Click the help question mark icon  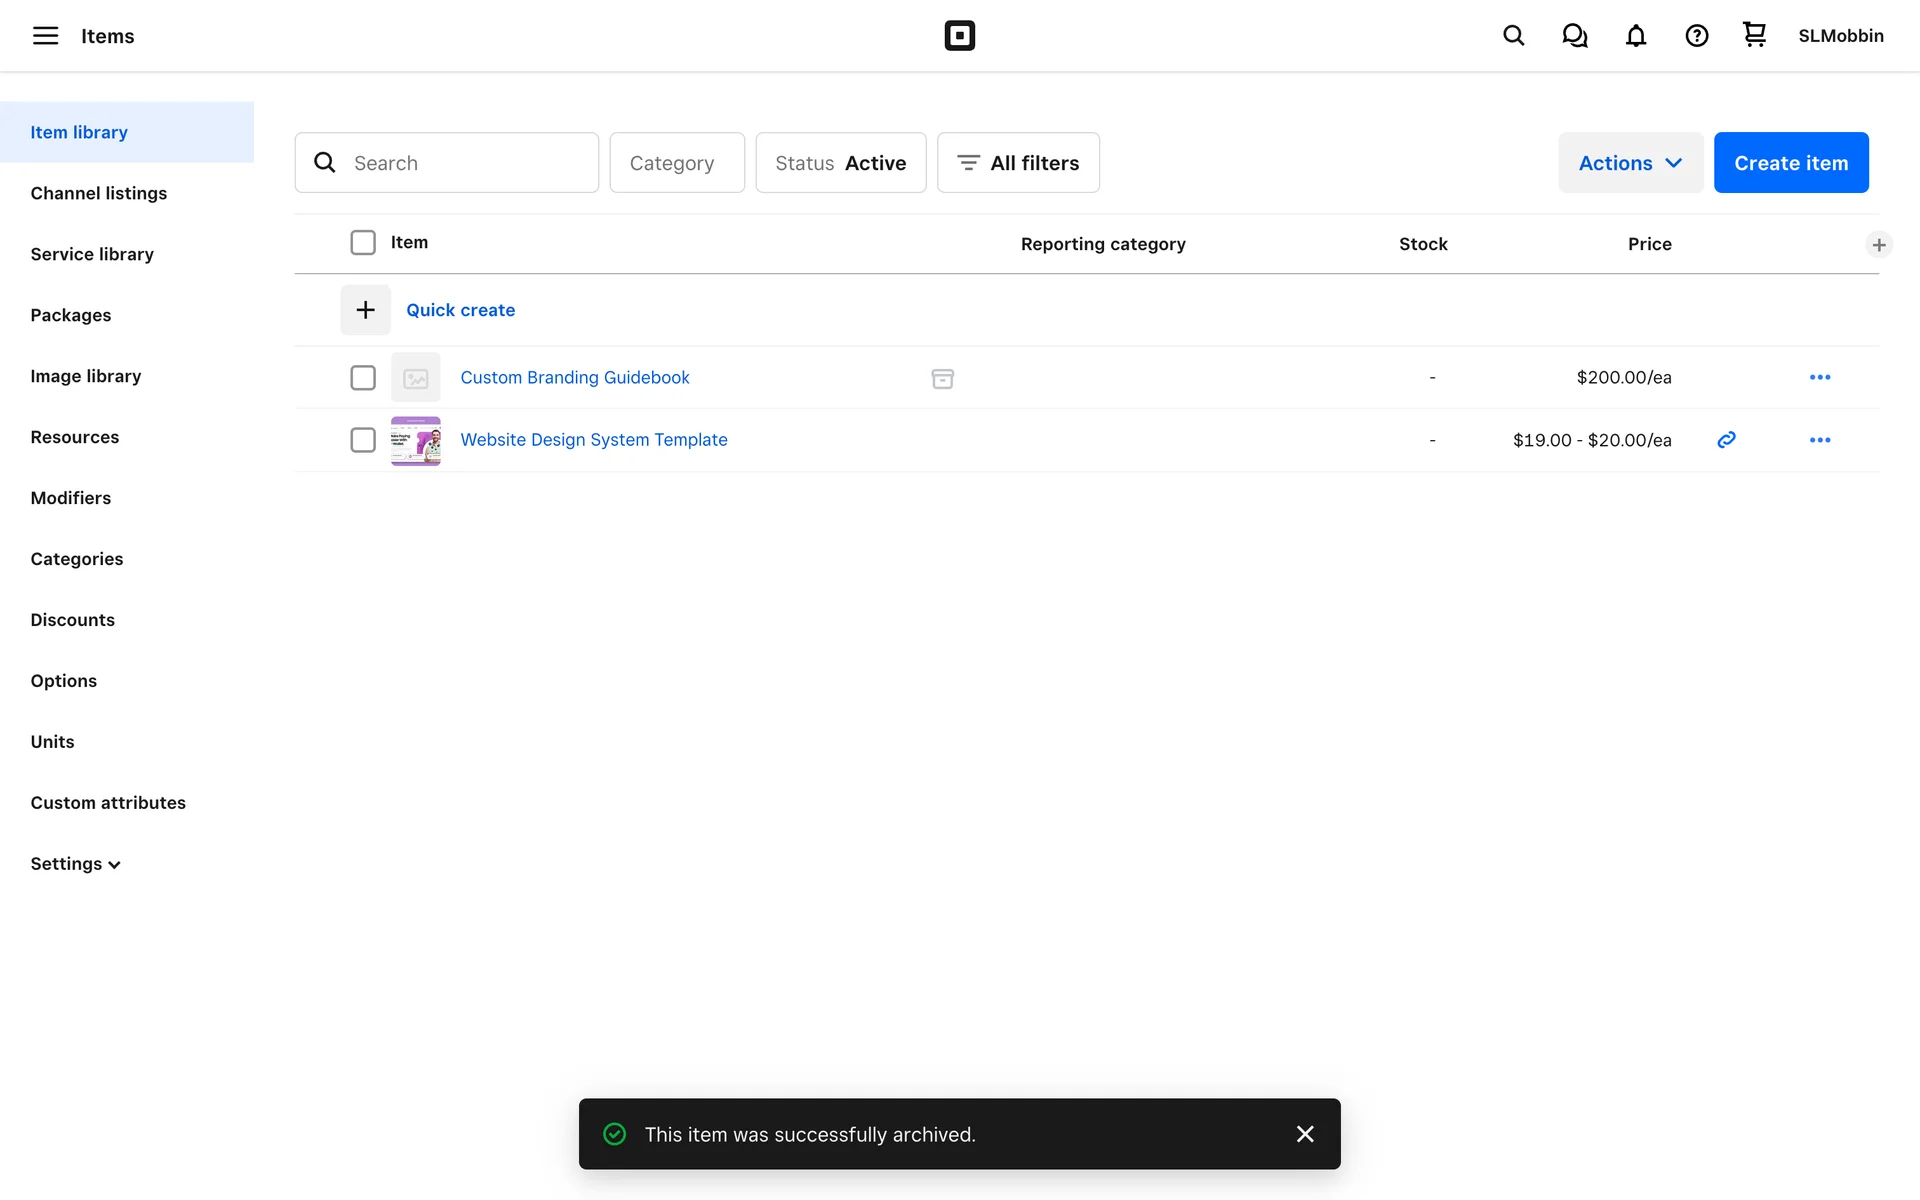(x=1696, y=36)
